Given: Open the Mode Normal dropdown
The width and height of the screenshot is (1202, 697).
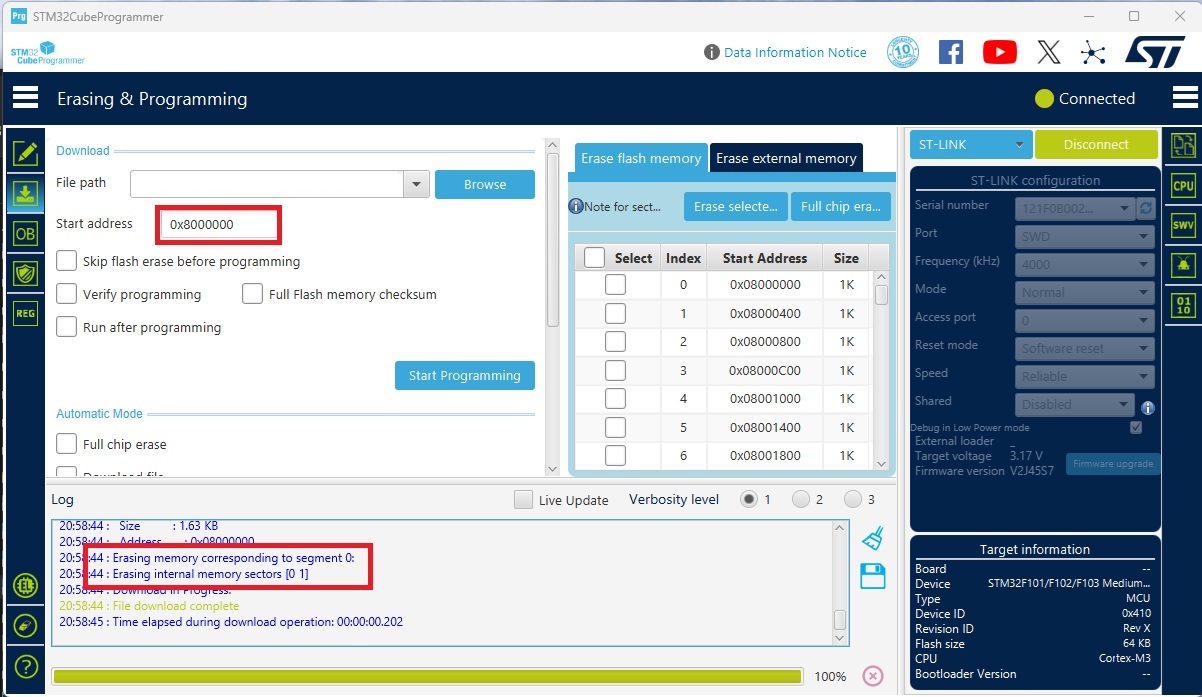Looking at the screenshot, I should (x=1085, y=292).
